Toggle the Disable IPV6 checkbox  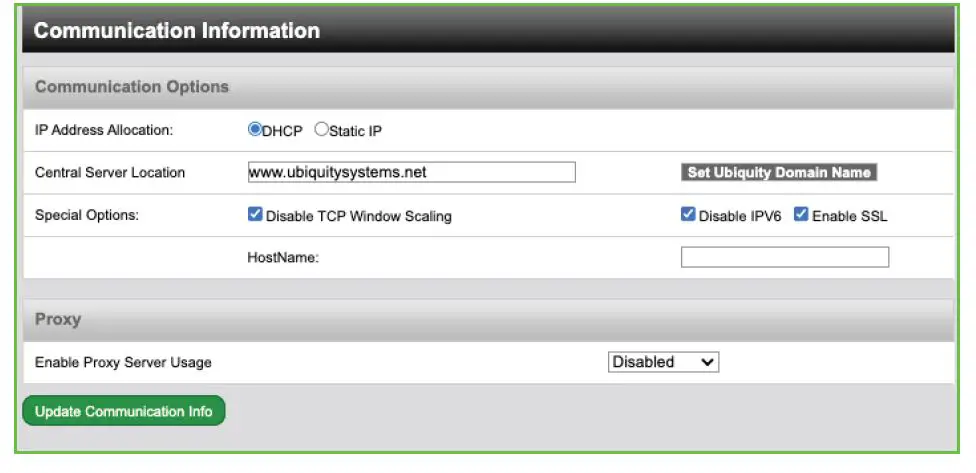pyautogui.click(x=688, y=215)
